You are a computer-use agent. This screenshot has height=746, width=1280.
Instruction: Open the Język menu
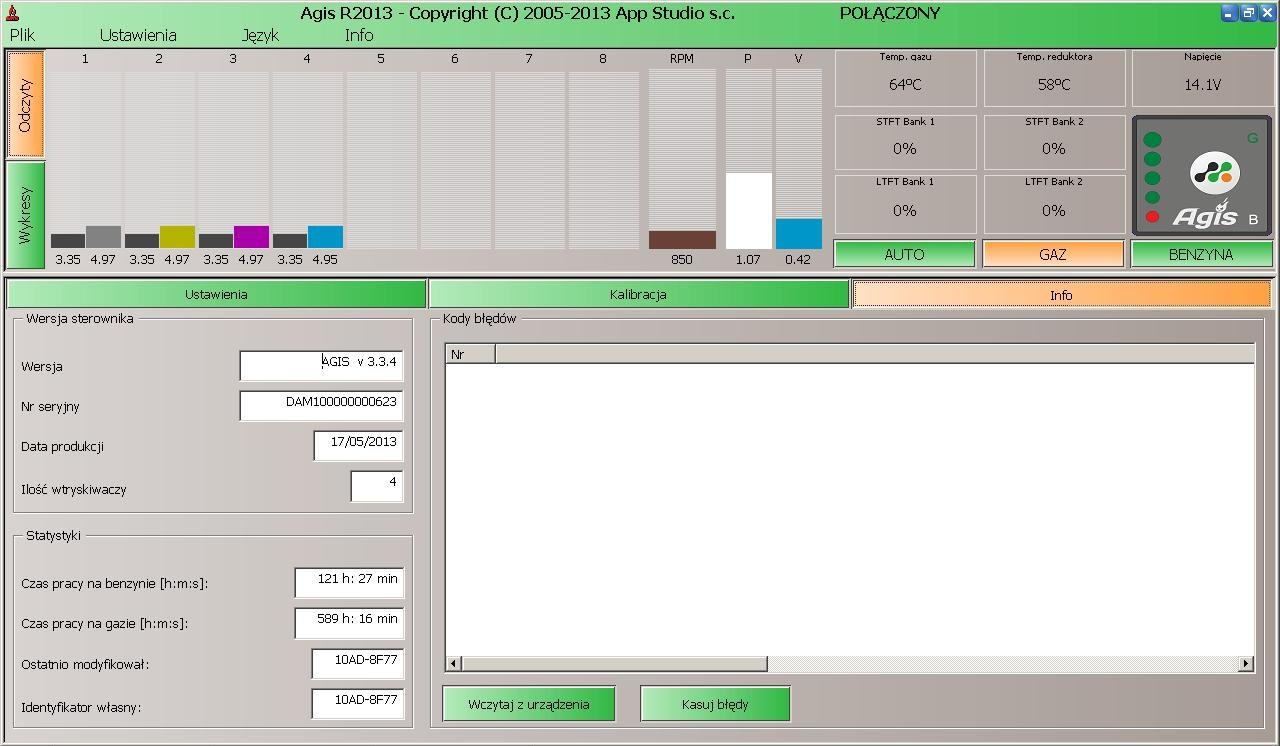click(260, 35)
